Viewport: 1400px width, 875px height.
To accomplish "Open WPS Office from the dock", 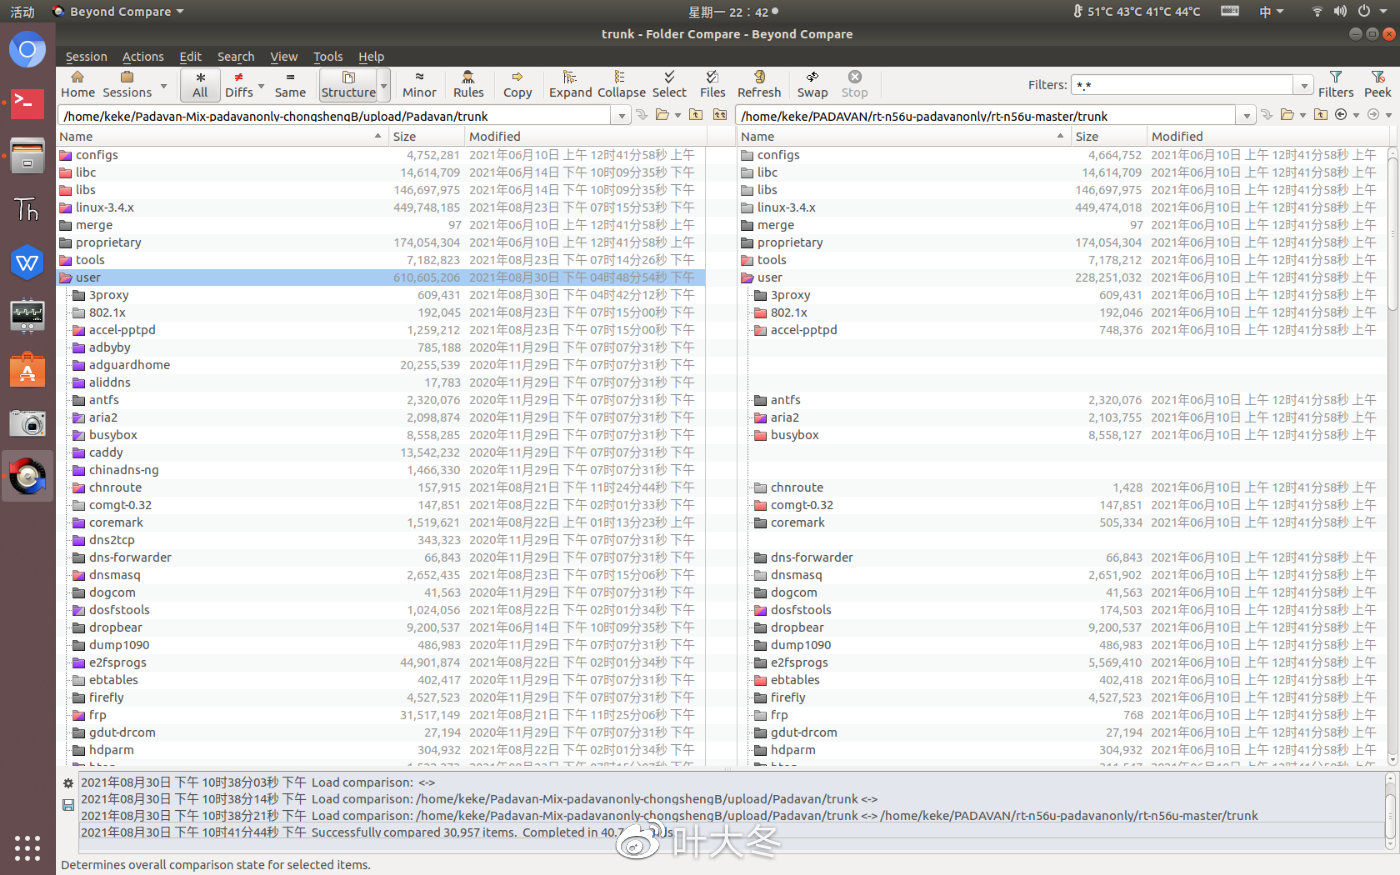I will click(x=27, y=264).
